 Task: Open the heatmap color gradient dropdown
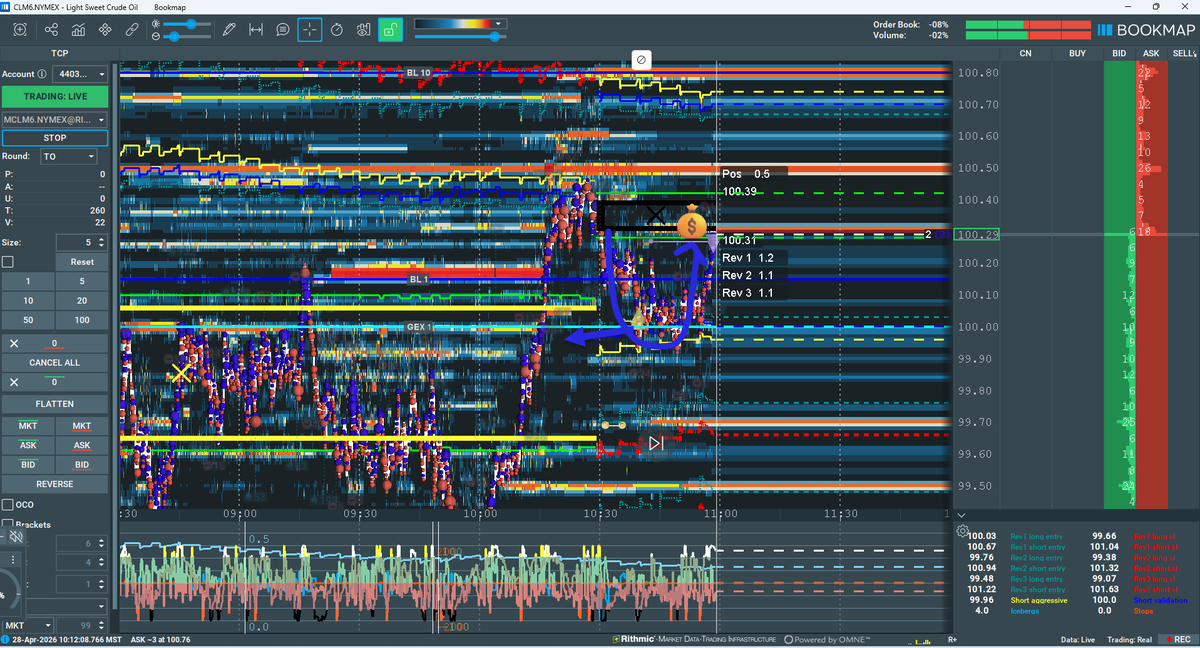[461, 23]
